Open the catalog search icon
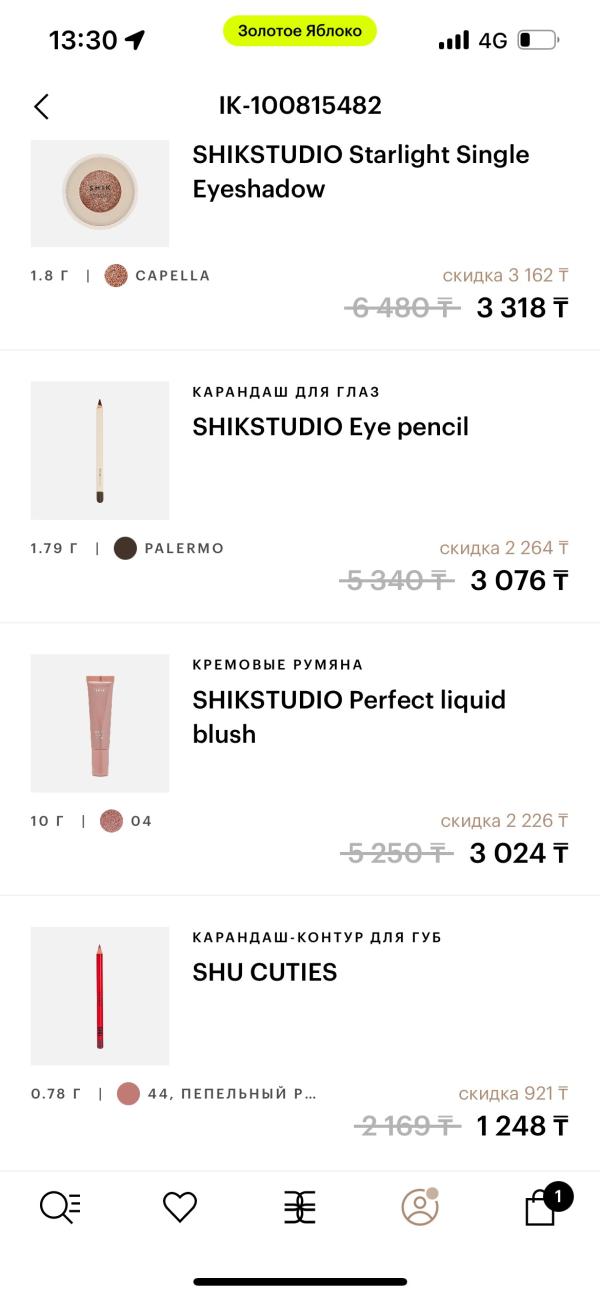Screen dimensions: 600x1297 60,1207
